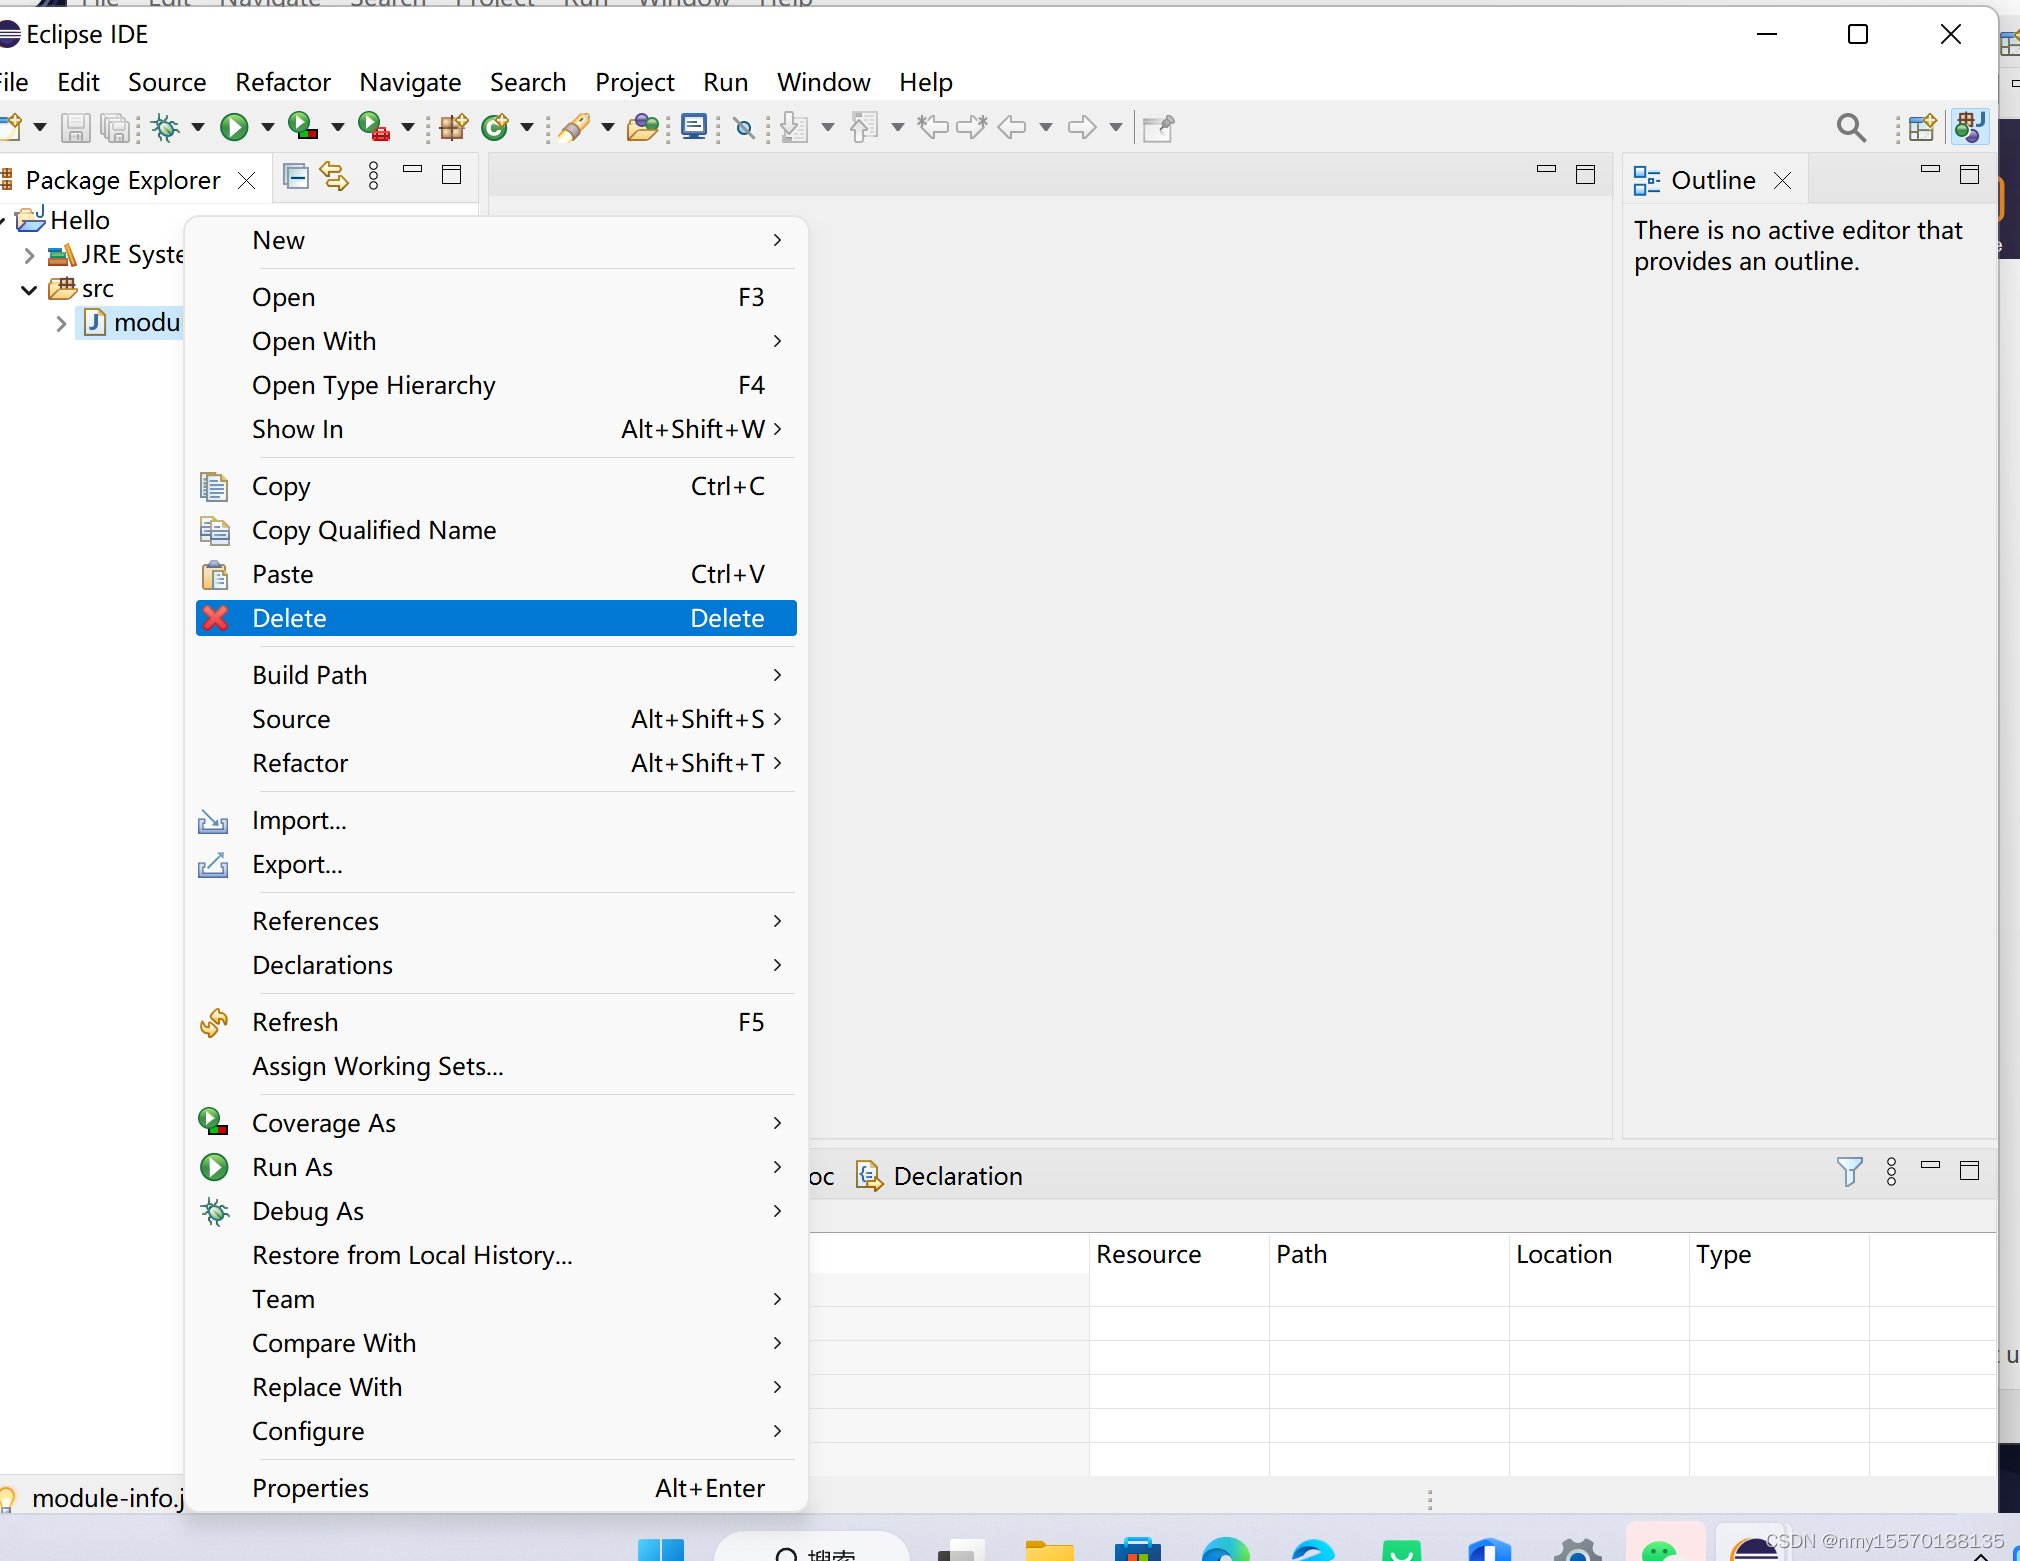Expand the JRE System Library node

29,255
